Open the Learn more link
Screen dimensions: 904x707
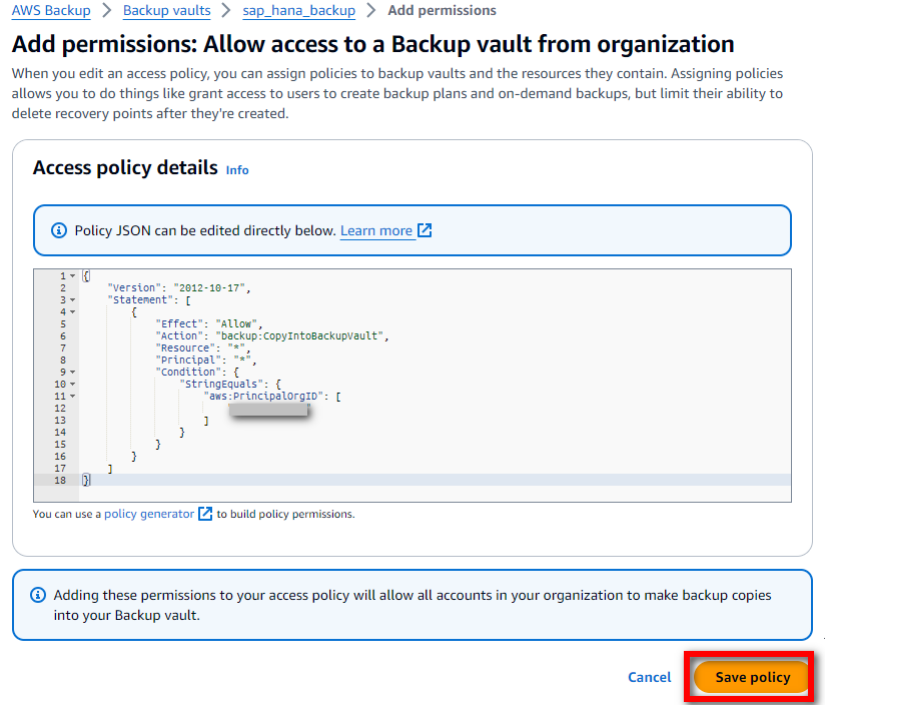pos(376,231)
